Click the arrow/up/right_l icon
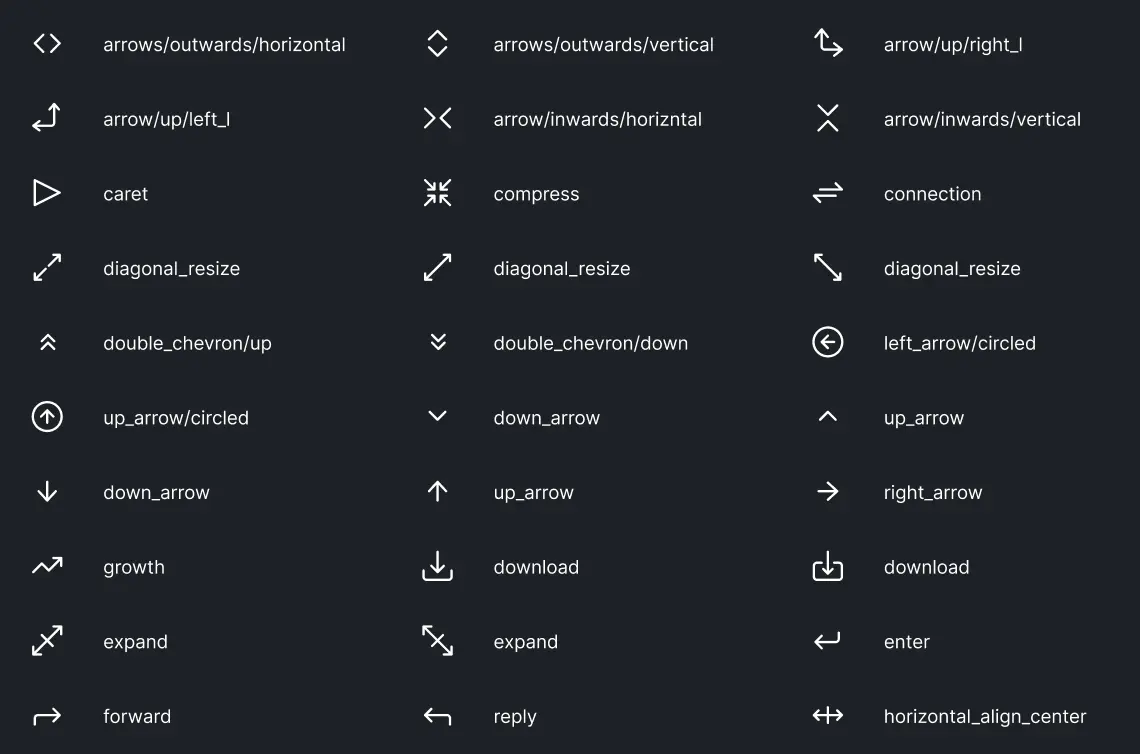 828,44
